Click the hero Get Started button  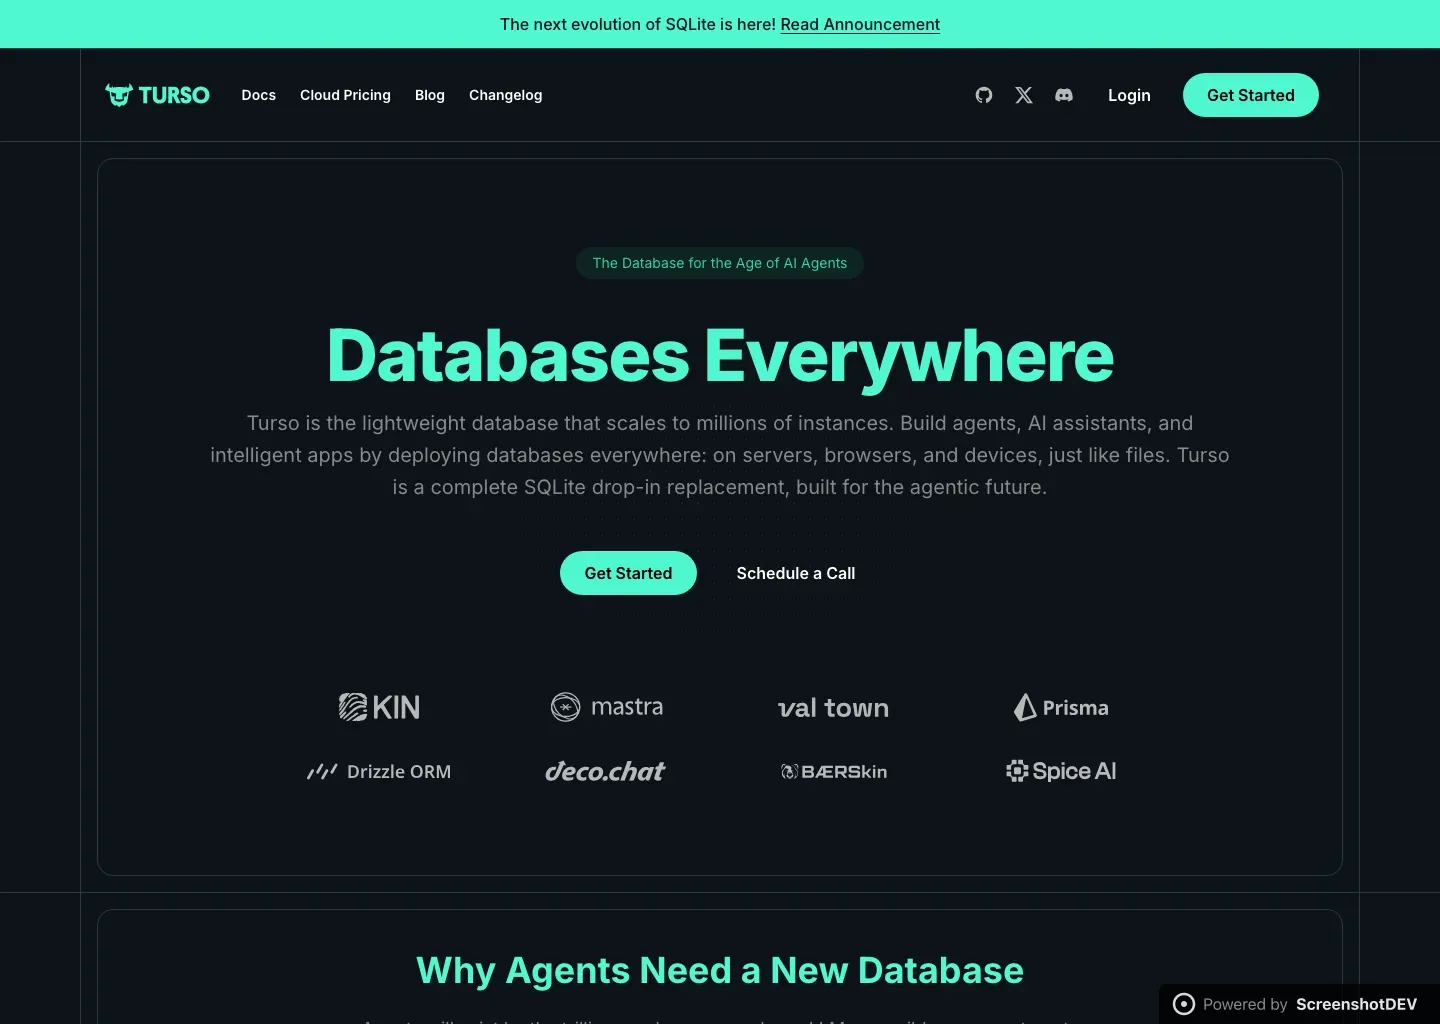tap(628, 573)
